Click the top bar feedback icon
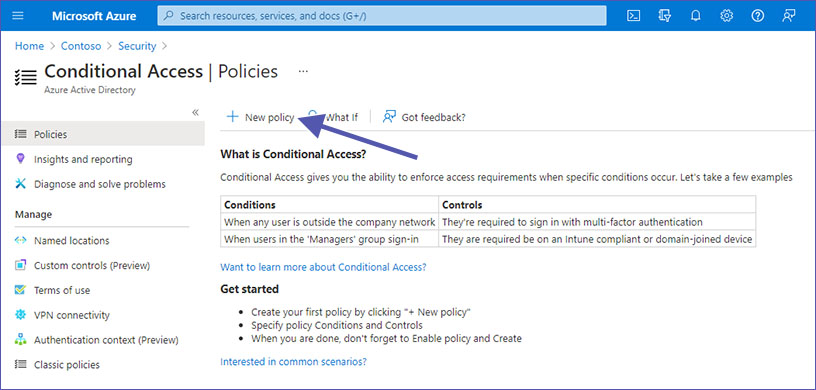The height and width of the screenshot is (390, 816). [x=788, y=16]
